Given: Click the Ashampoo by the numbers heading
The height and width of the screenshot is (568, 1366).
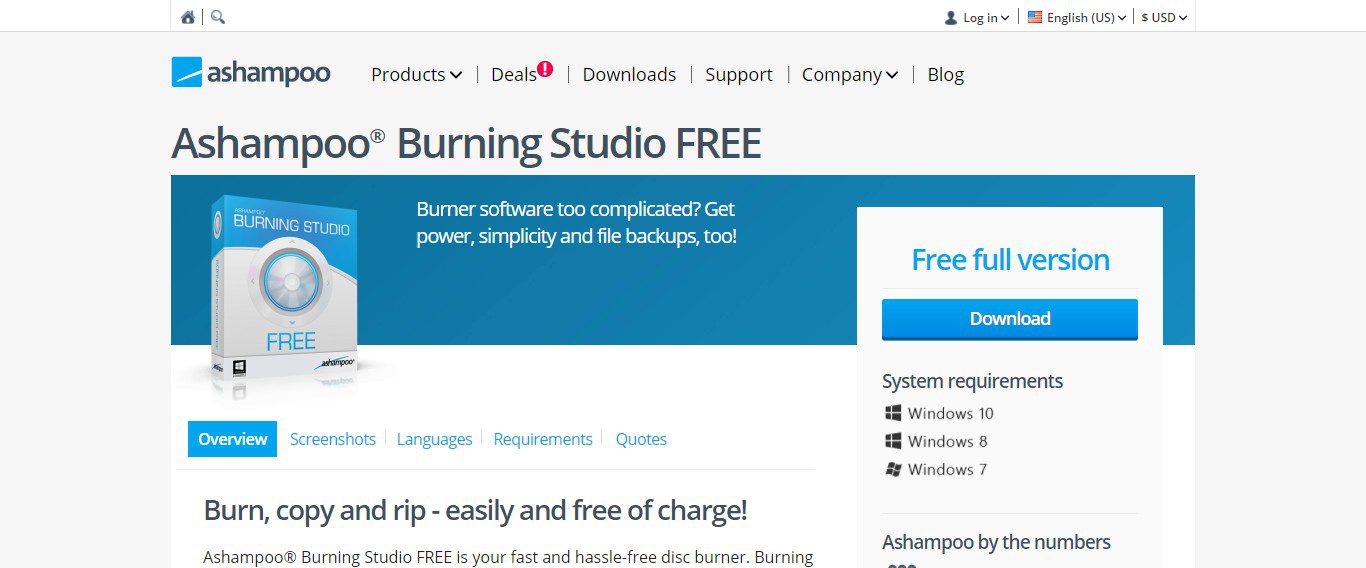Looking at the screenshot, I should [996, 542].
